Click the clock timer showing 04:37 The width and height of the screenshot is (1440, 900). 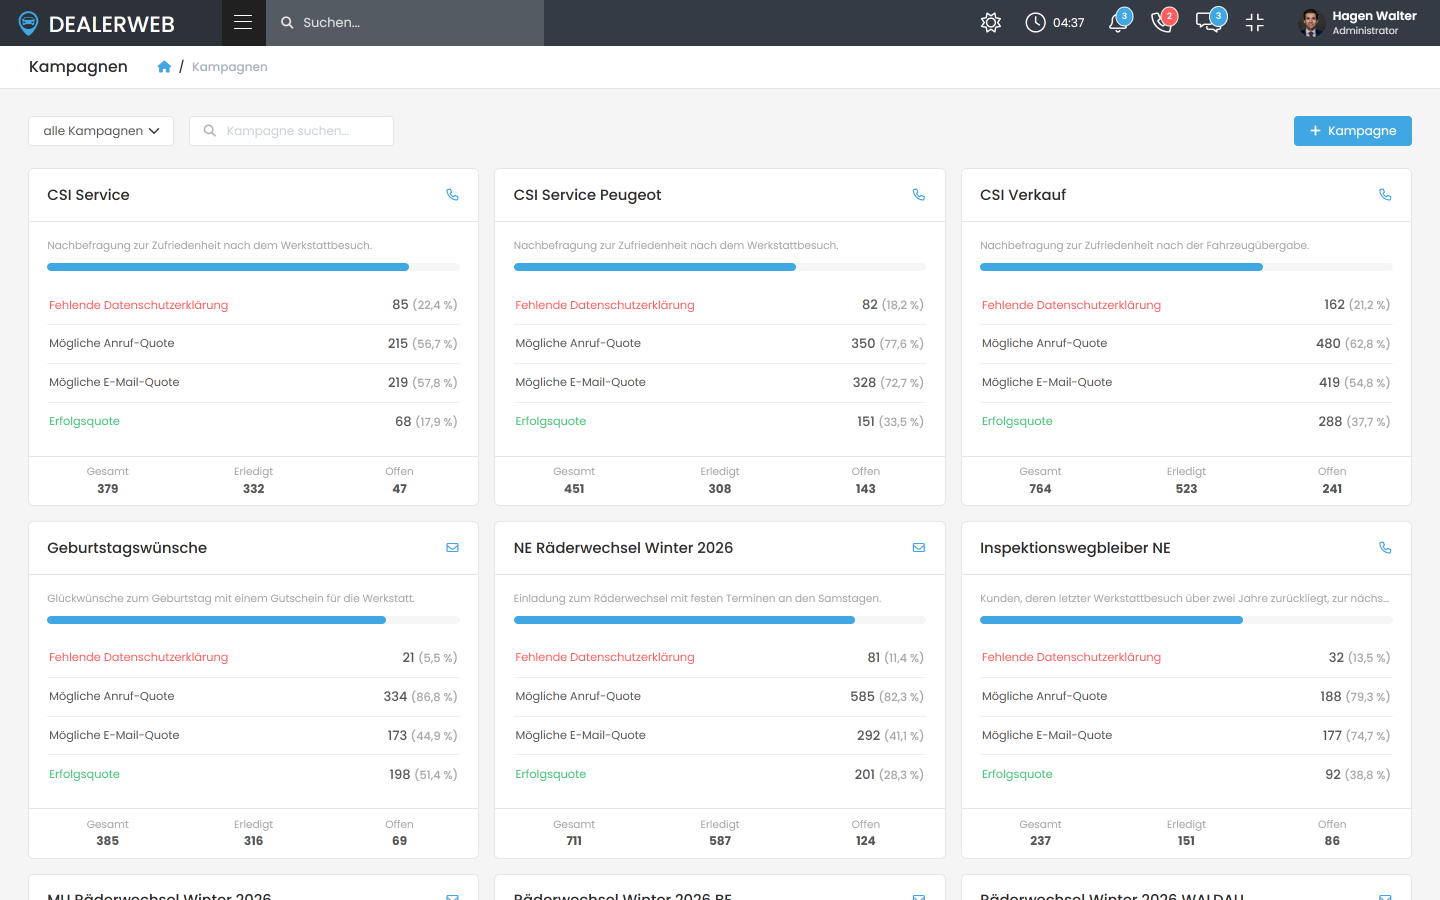coord(1055,22)
